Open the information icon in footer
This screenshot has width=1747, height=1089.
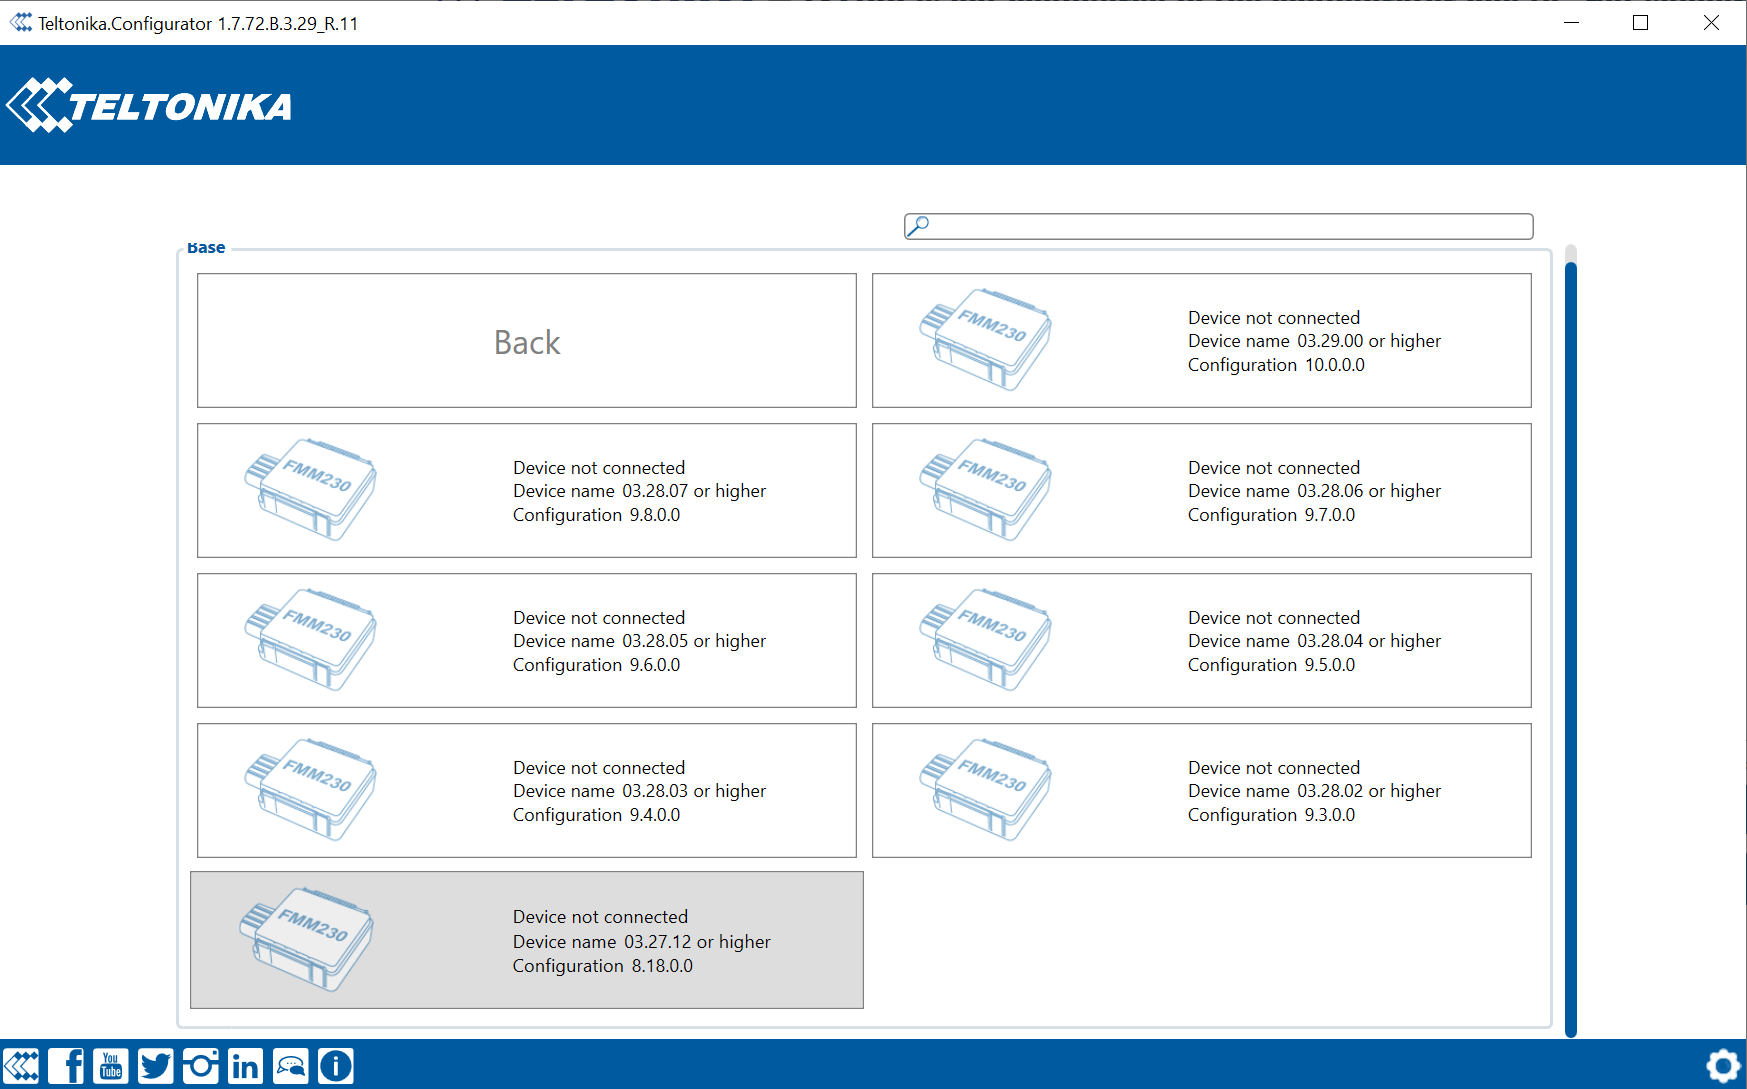coord(336,1066)
